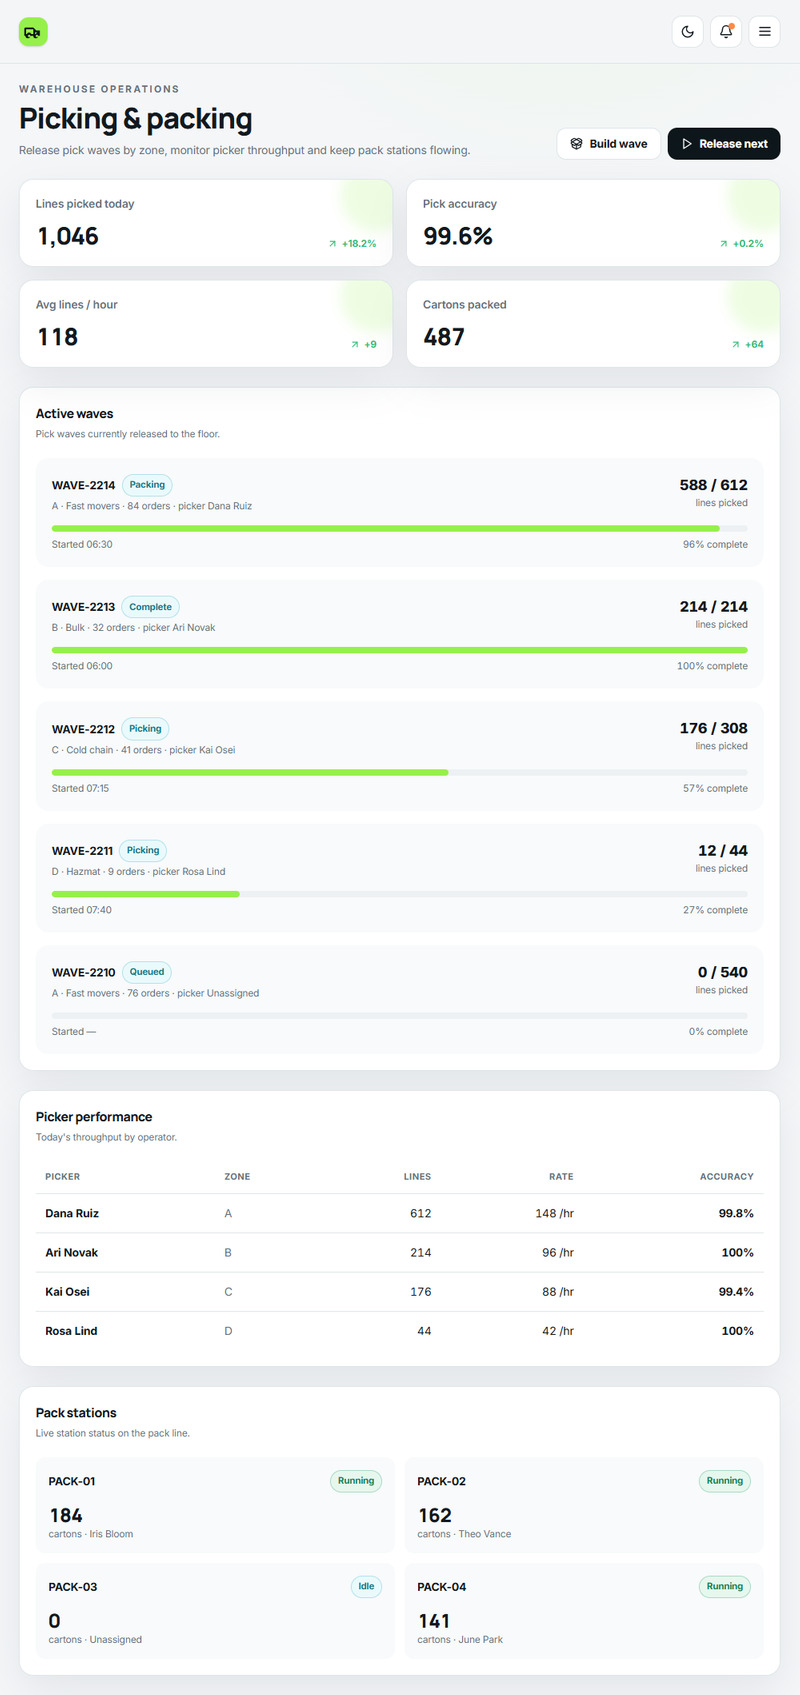Viewport: 800px width, 1695px height.
Task: Open the hamburger menu
Action: (x=765, y=32)
